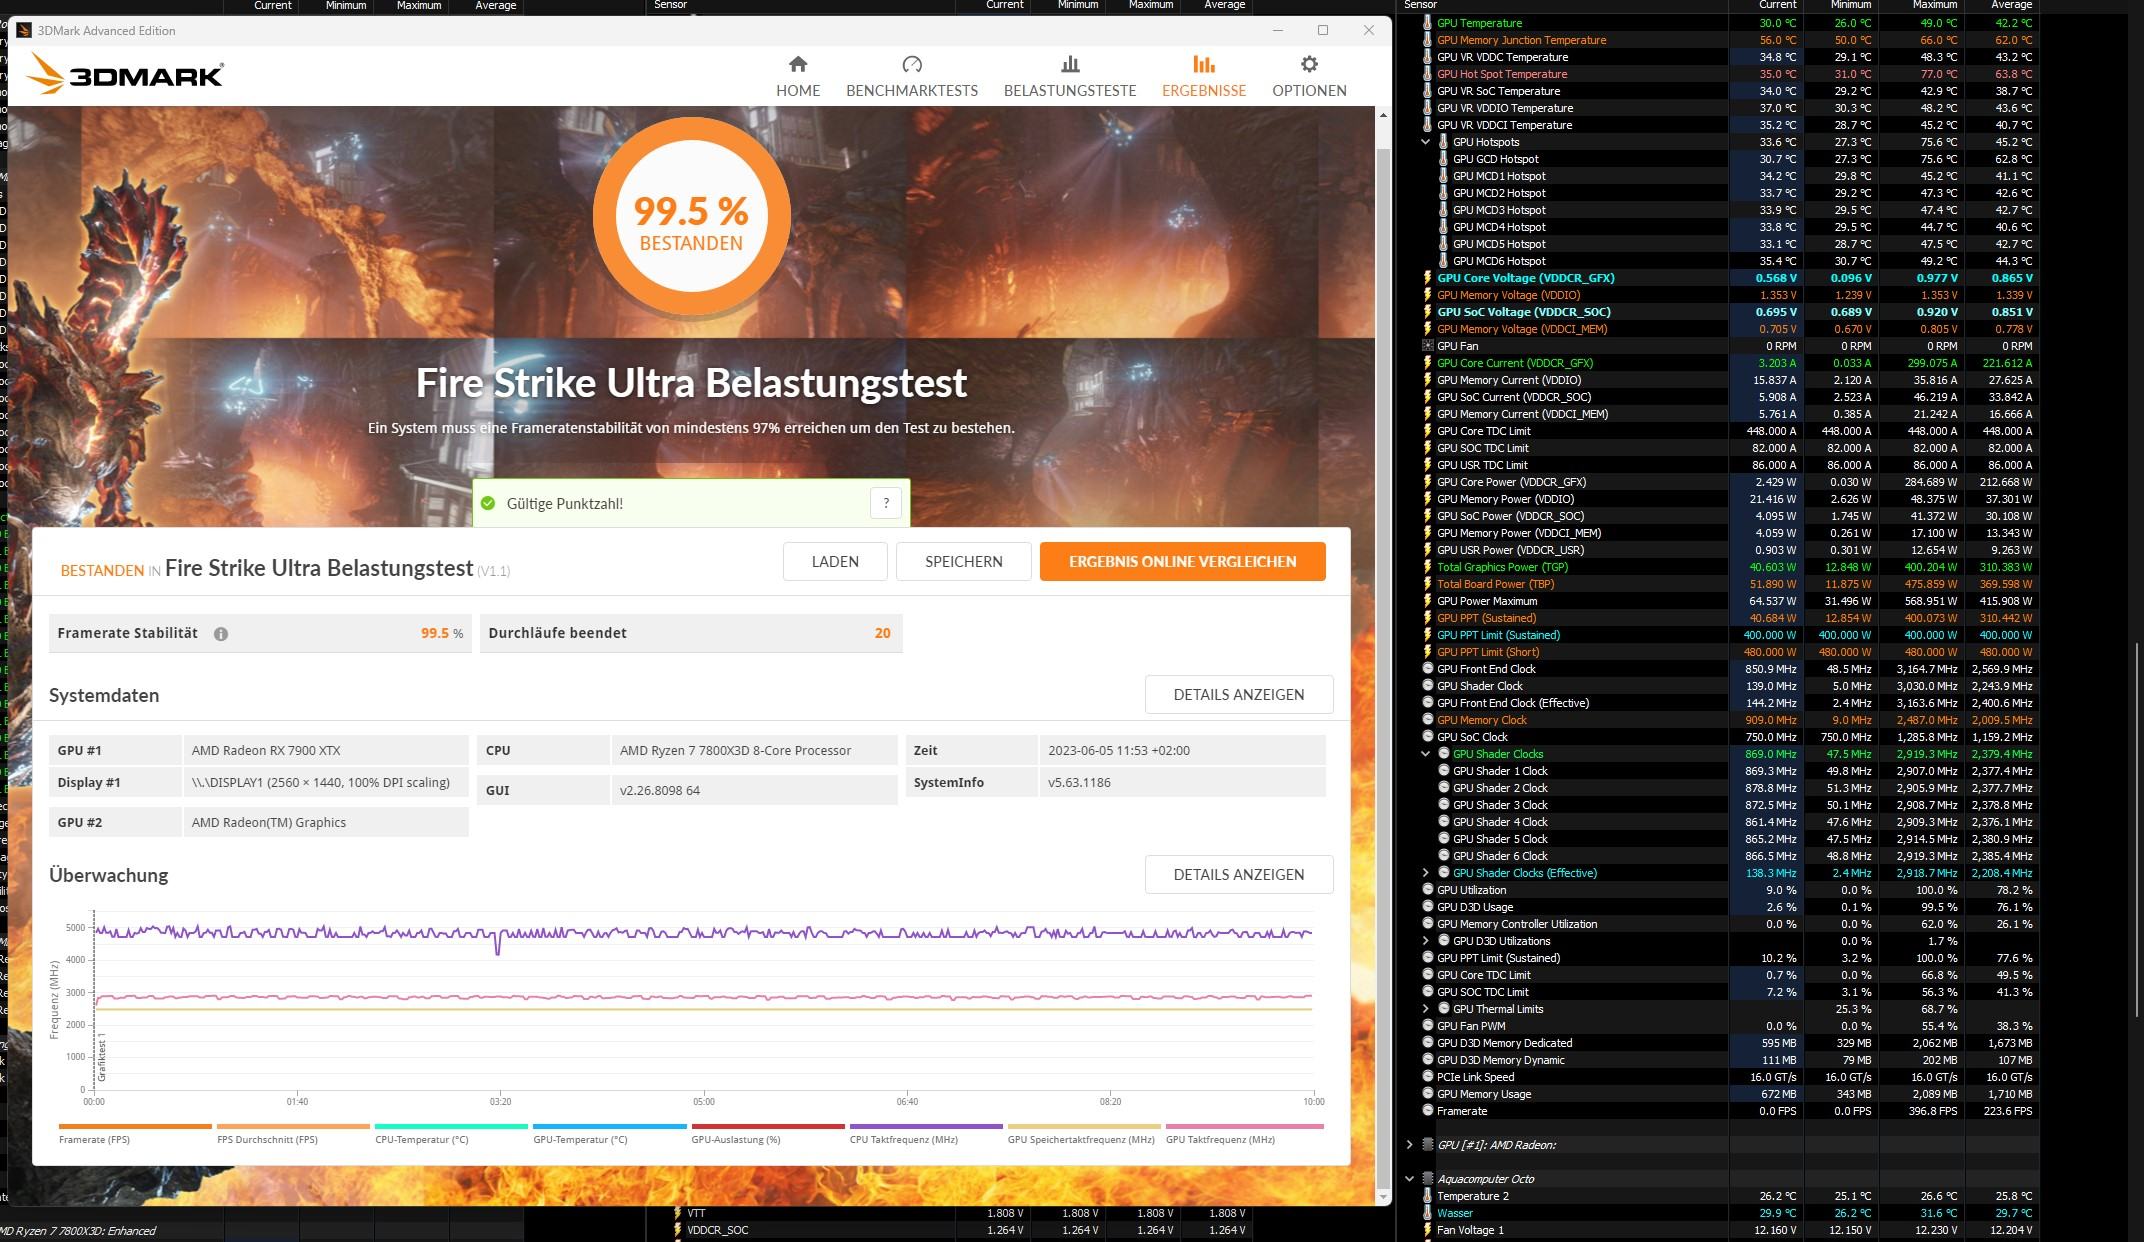Click the Speichern button
The height and width of the screenshot is (1242, 2144).
(x=963, y=561)
